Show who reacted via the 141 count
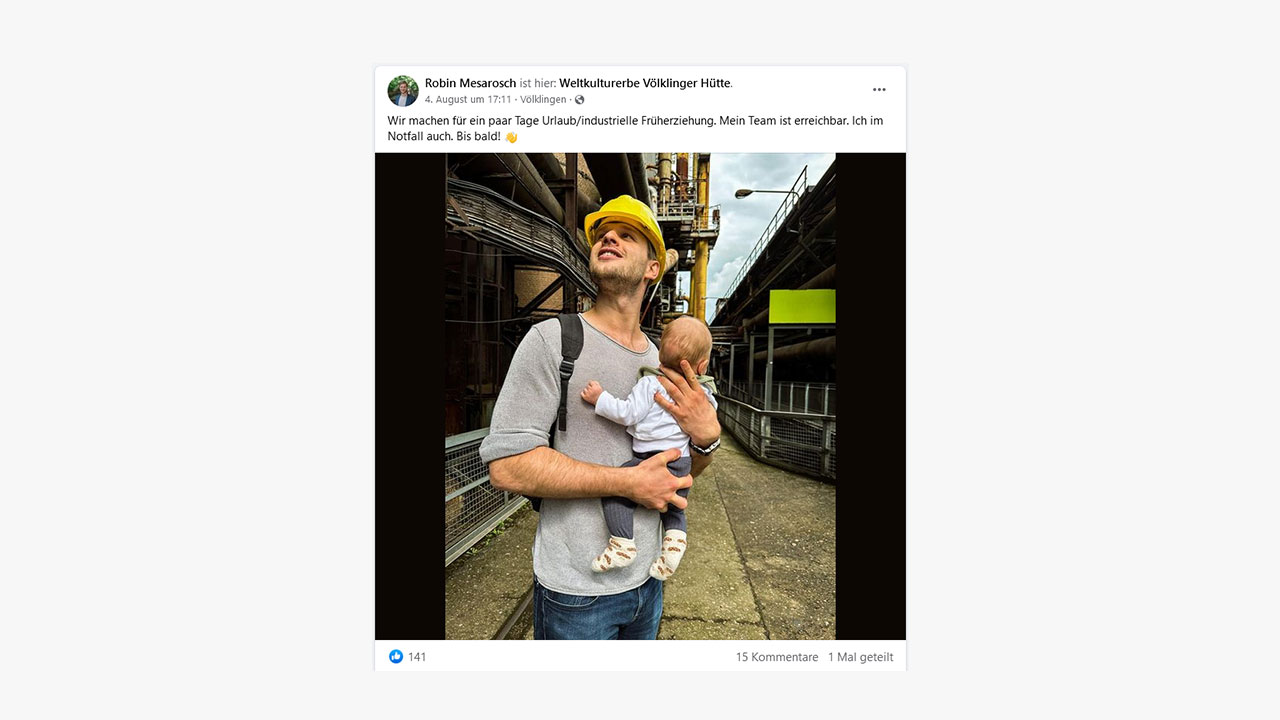Image resolution: width=1280 pixels, height=720 pixels. pos(417,657)
